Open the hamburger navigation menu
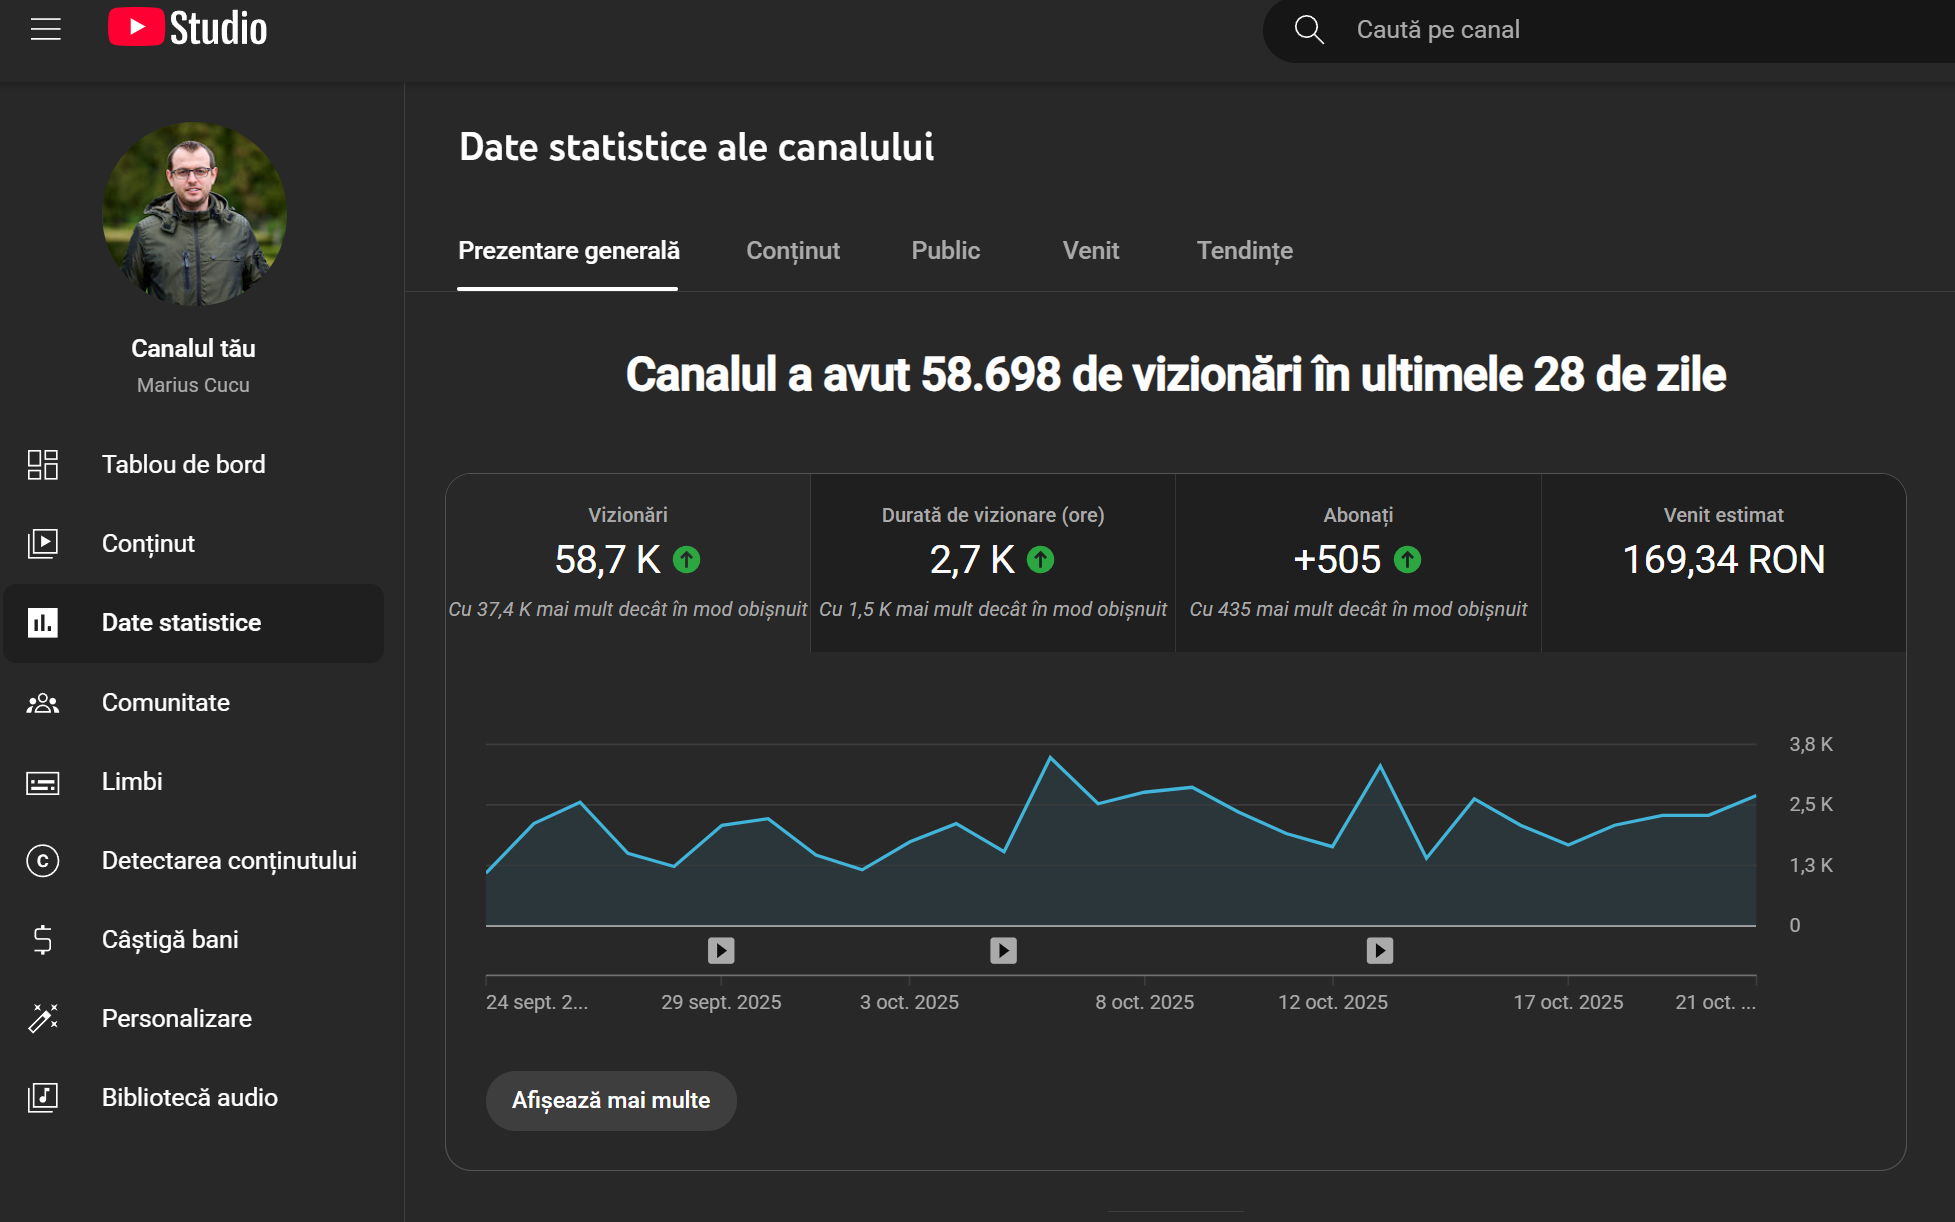This screenshot has width=1955, height=1222. click(46, 29)
